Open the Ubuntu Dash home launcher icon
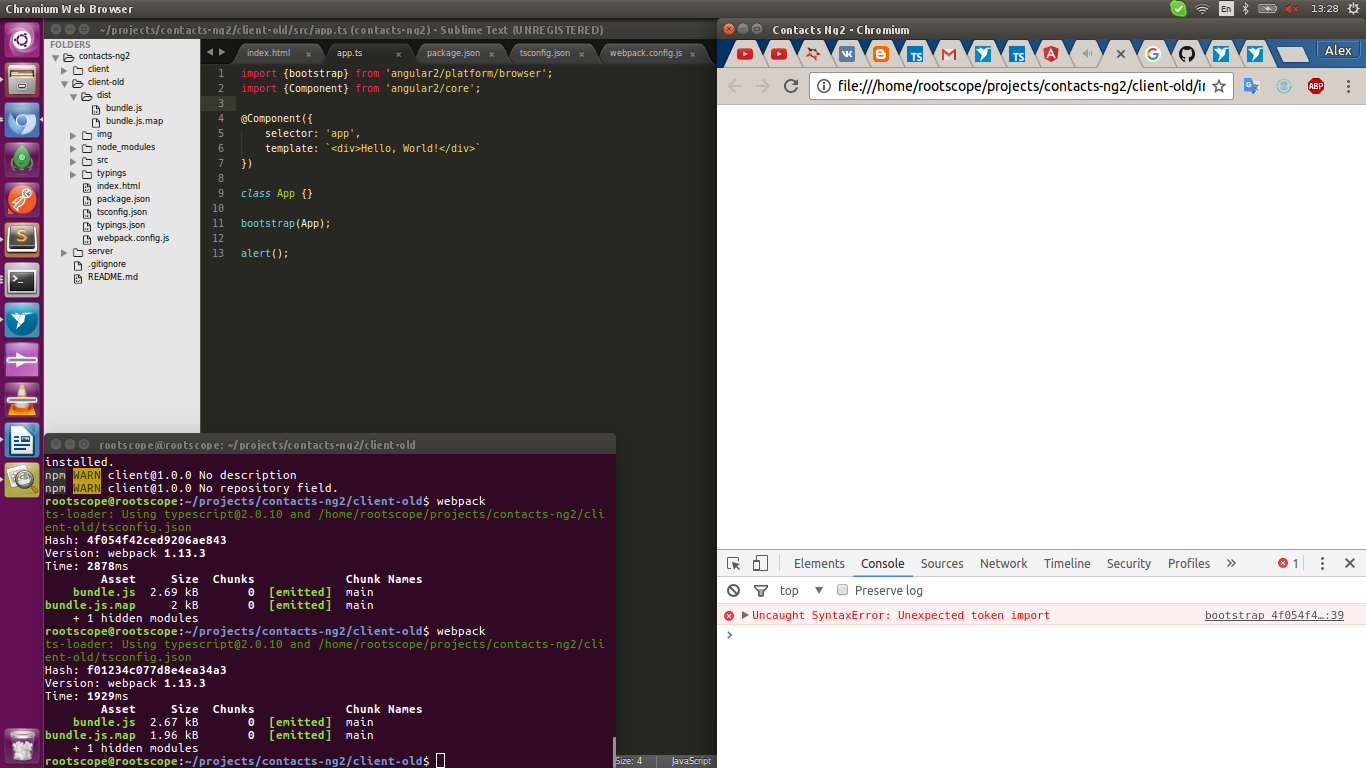 coord(22,41)
